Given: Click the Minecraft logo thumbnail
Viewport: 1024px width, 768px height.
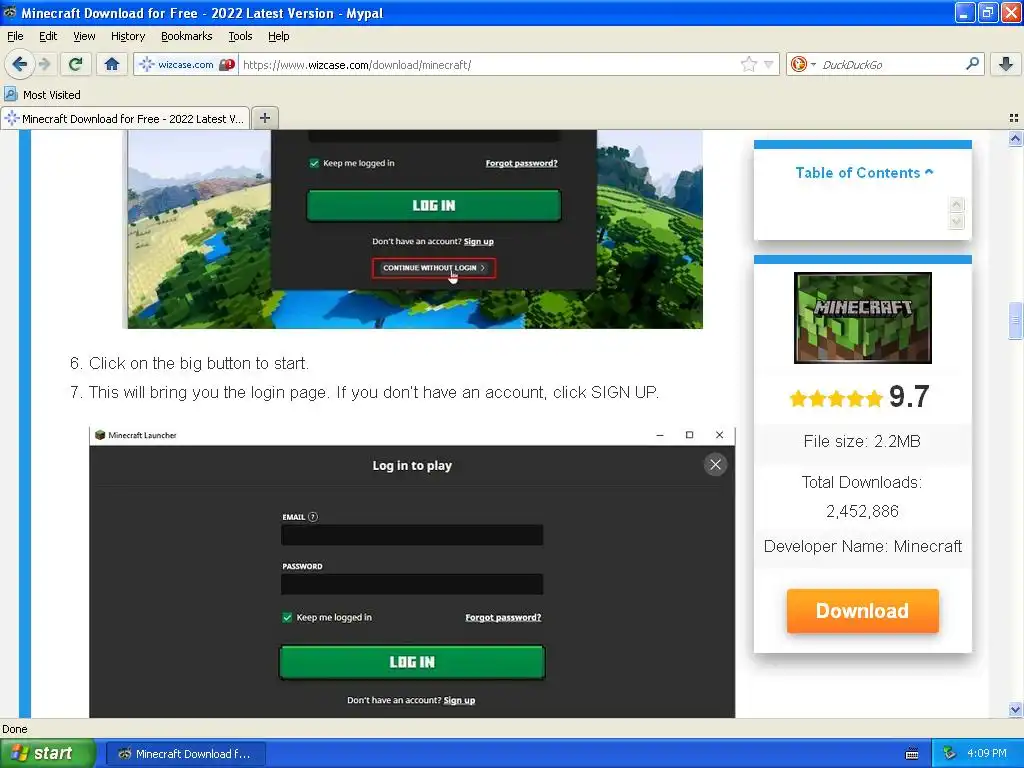Looking at the screenshot, I should [862, 317].
